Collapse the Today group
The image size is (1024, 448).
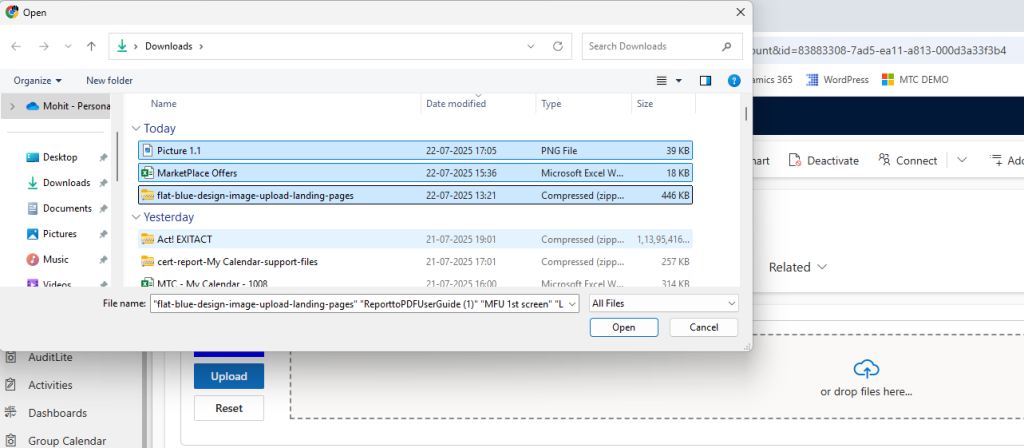136,128
